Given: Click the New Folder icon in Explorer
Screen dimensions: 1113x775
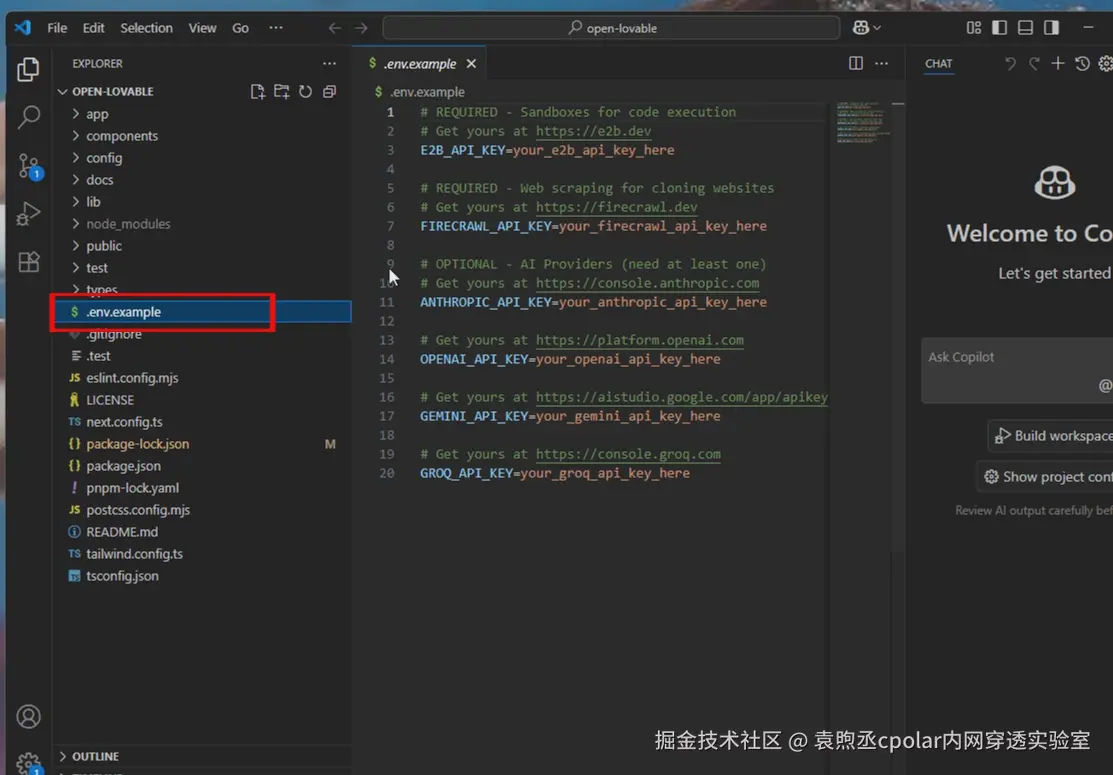Looking at the screenshot, I should (x=282, y=92).
